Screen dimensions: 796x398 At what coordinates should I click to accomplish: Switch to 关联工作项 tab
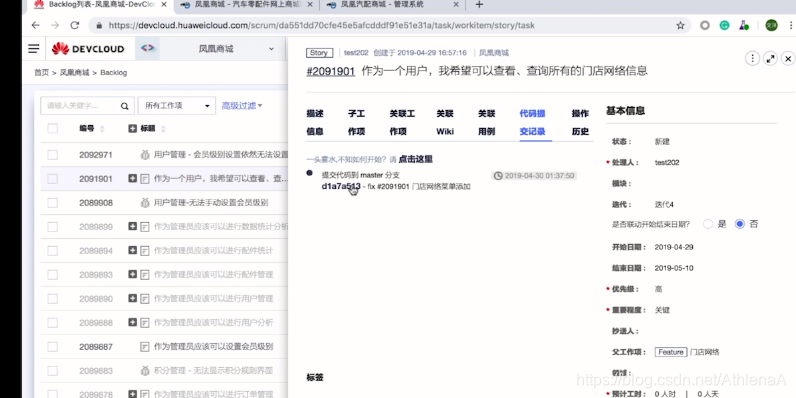tap(402, 122)
